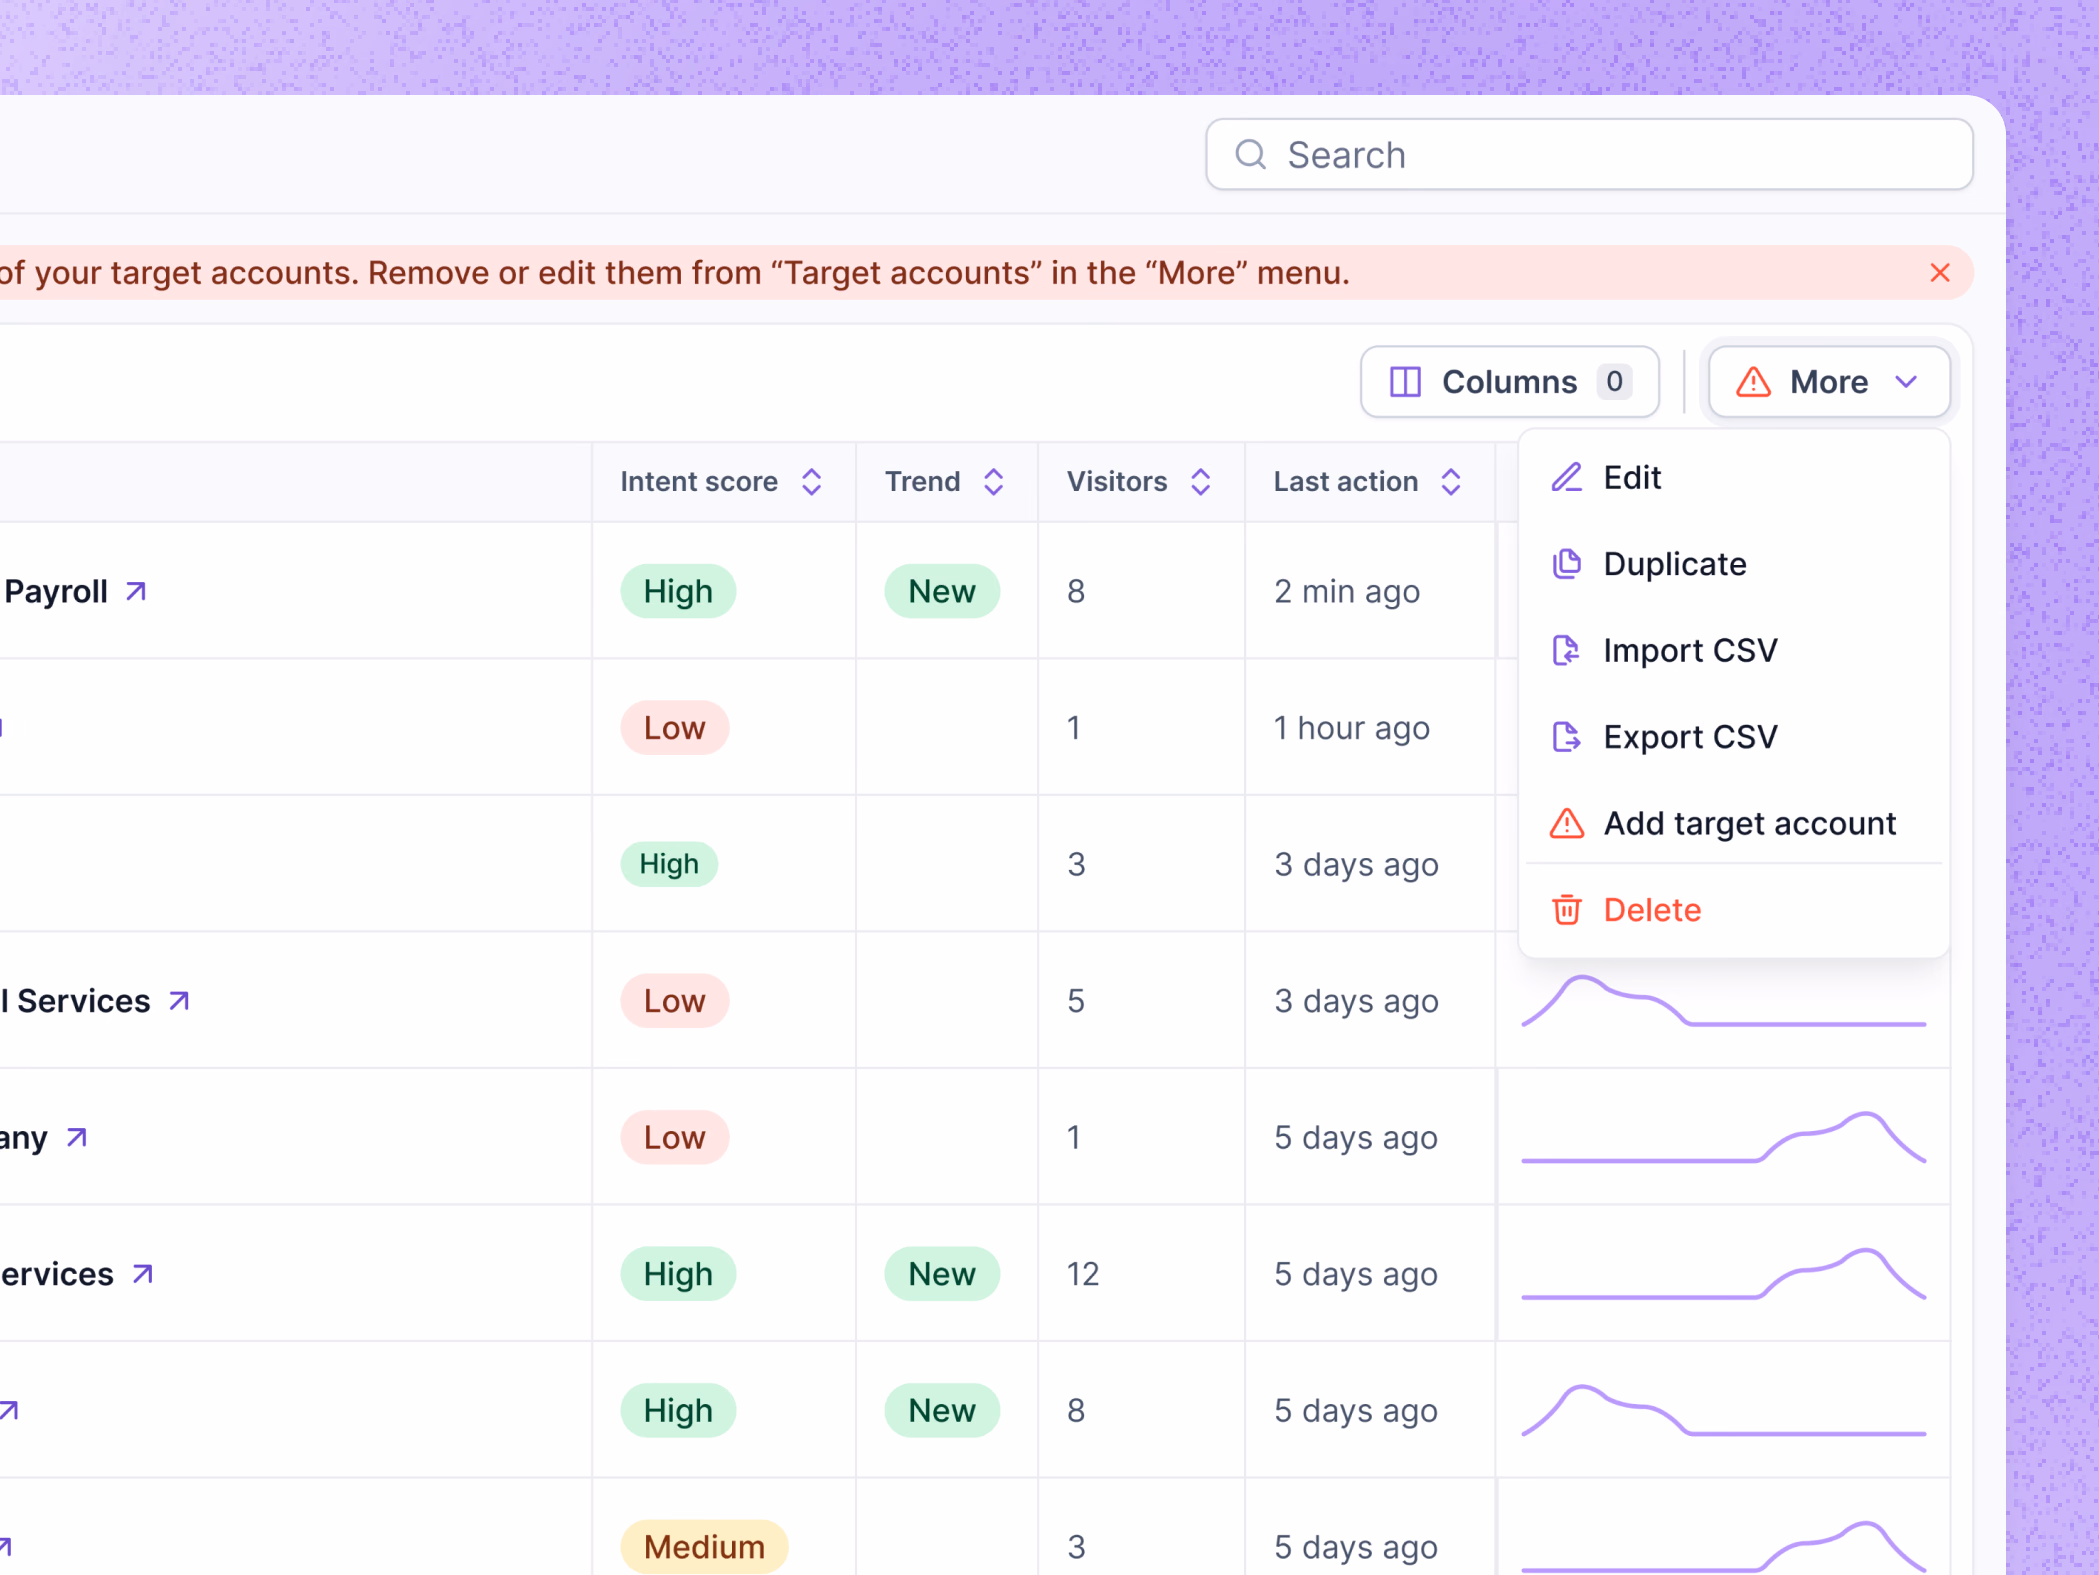Click the search magnifier icon

1250,155
